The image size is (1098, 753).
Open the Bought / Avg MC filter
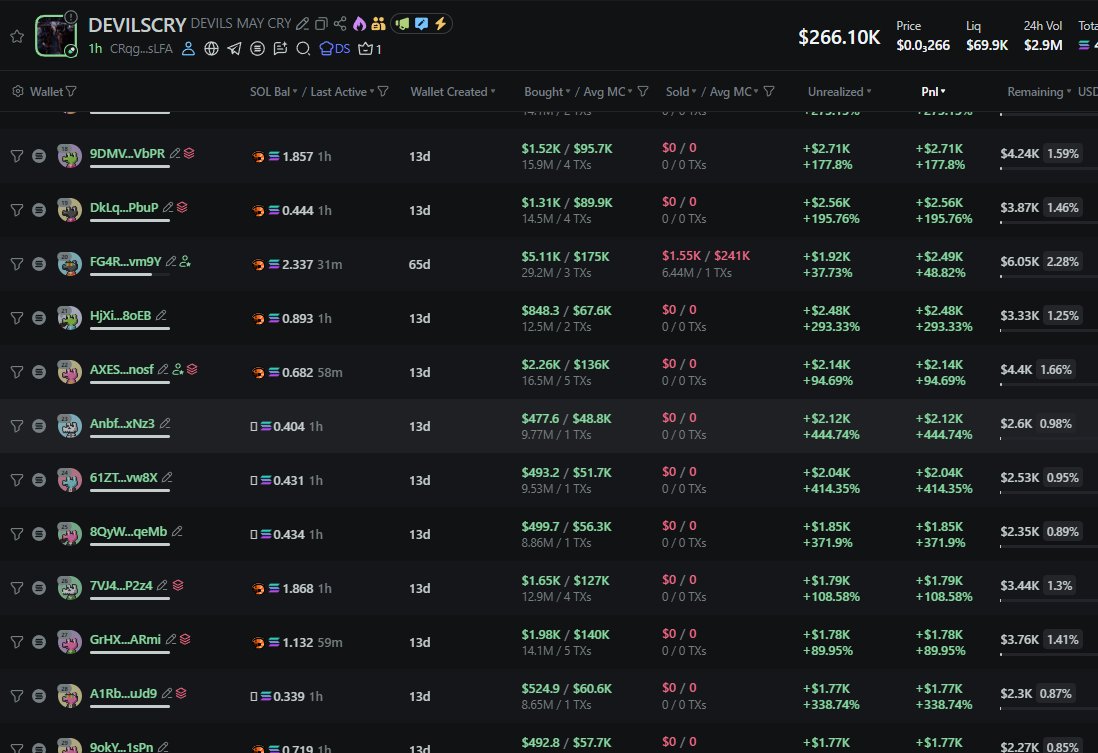[x=643, y=92]
